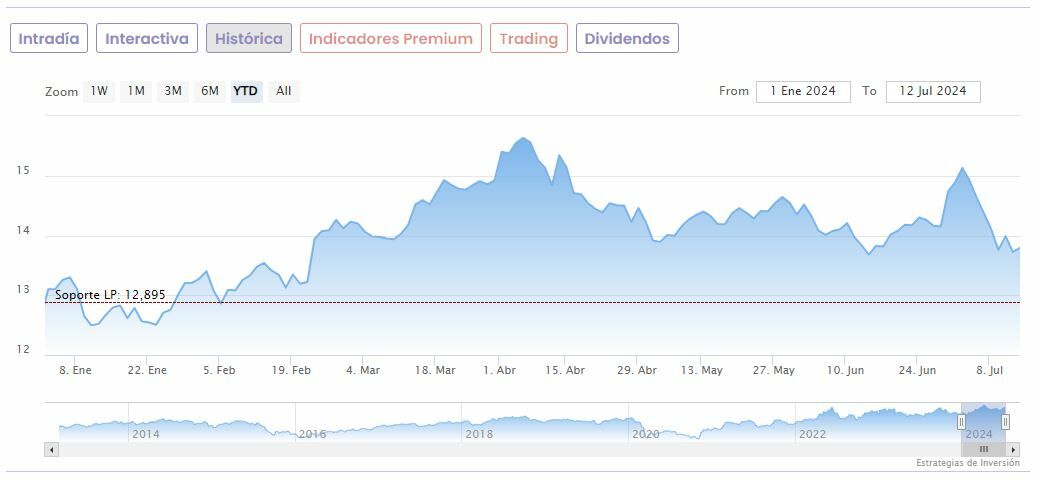
Task: Set zoom range to 1M
Action: click(x=136, y=91)
